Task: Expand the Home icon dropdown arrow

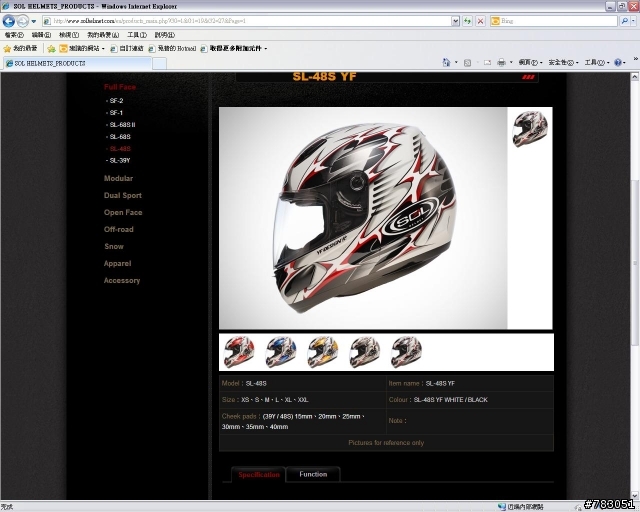Action: (456, 62)
